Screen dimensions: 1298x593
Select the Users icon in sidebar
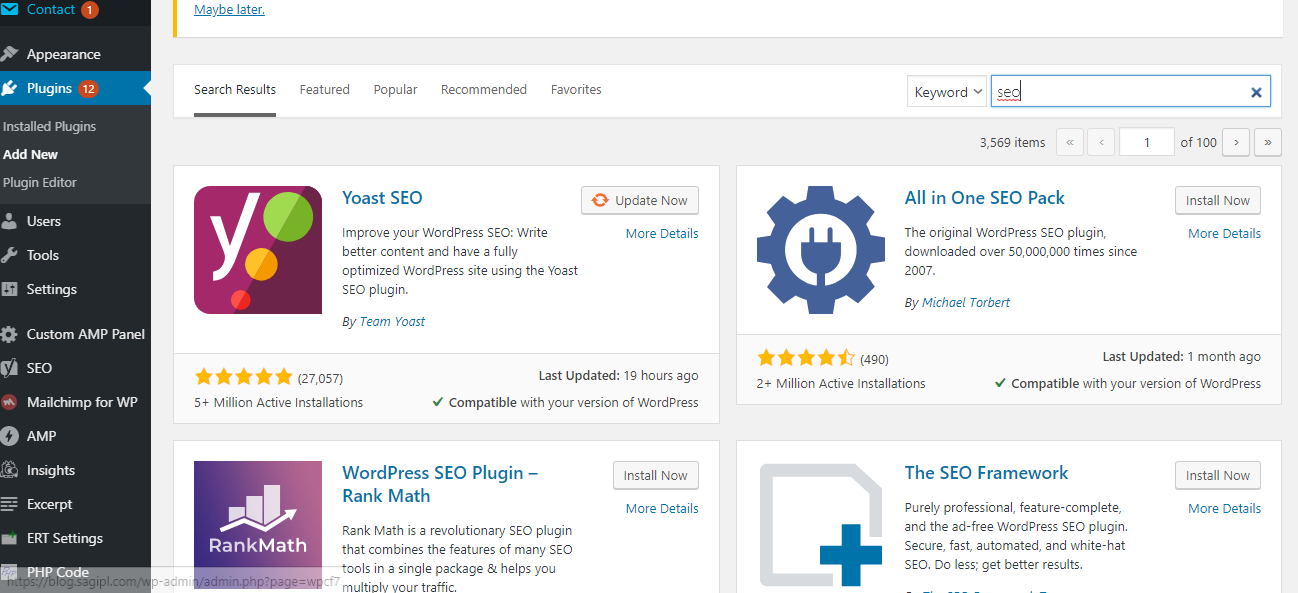tap(14, 220)
